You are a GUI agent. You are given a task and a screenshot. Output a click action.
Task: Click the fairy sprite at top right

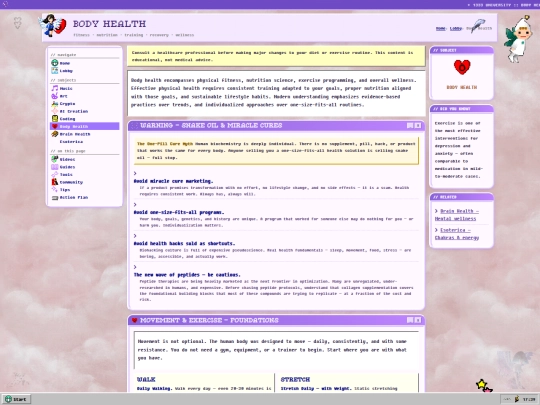click(518, 40)
